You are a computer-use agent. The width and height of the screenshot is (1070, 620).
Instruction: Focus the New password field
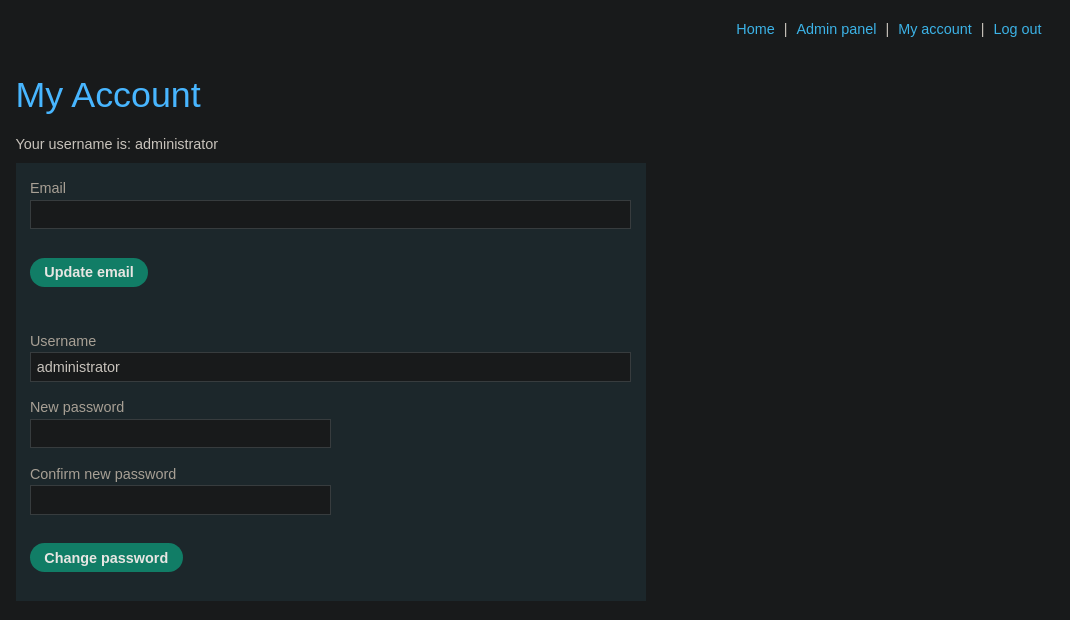click(180, 434)
